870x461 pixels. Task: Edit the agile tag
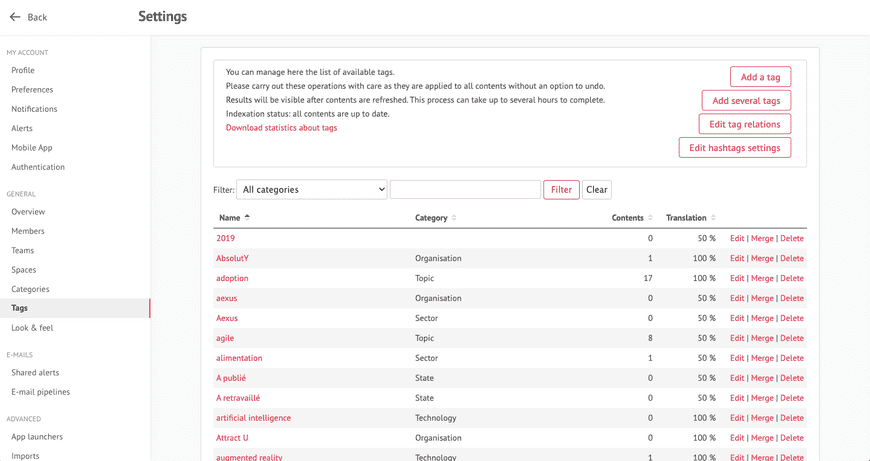click(x=737, y=338)
